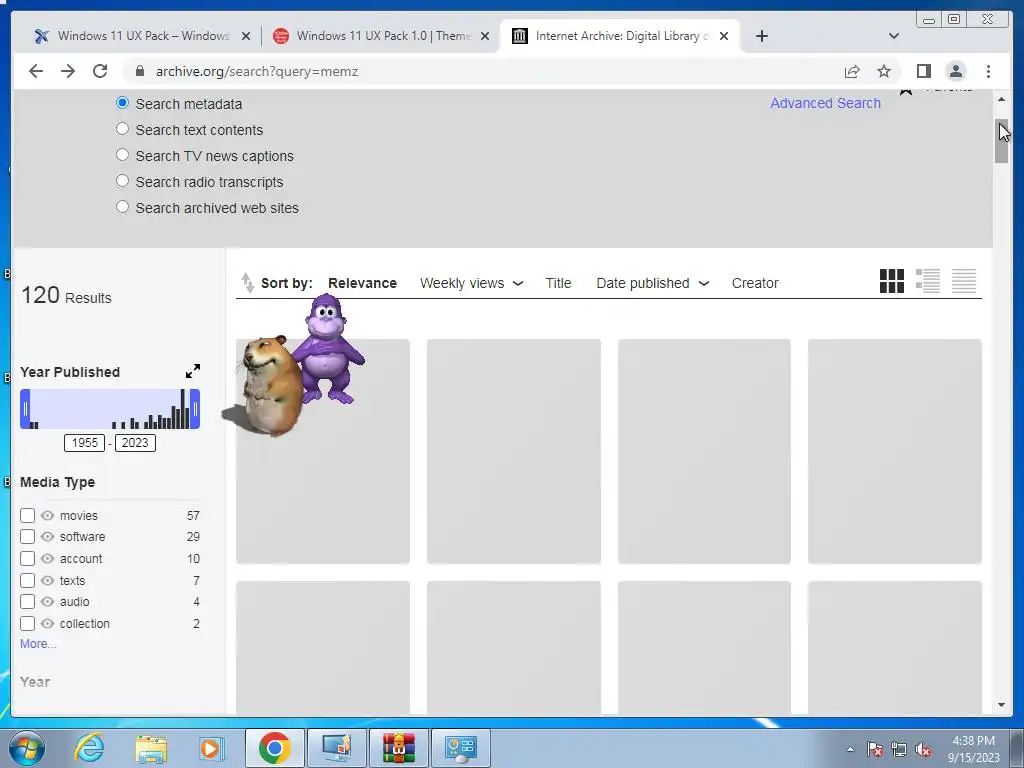Hide movies using the eye icon
This screenshot has height=768, width=1024.
tap(47, 515)
